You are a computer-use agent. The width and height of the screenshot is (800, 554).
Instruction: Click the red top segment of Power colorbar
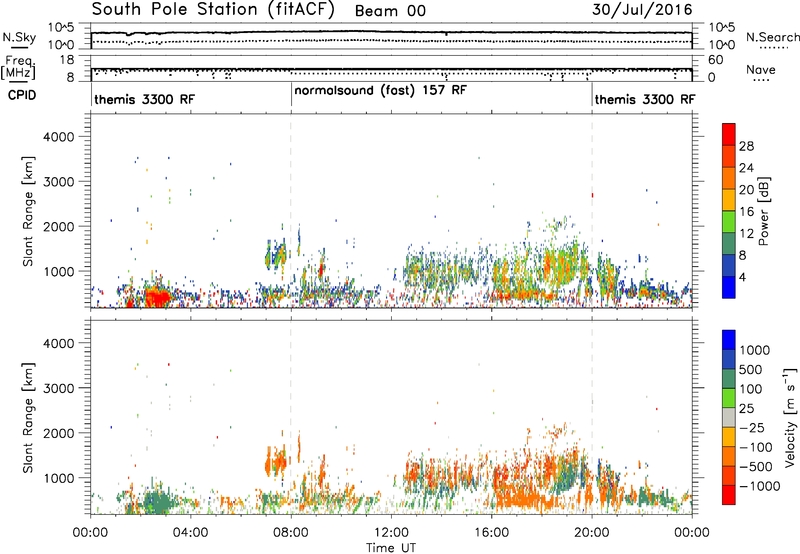tap(729, 135)
